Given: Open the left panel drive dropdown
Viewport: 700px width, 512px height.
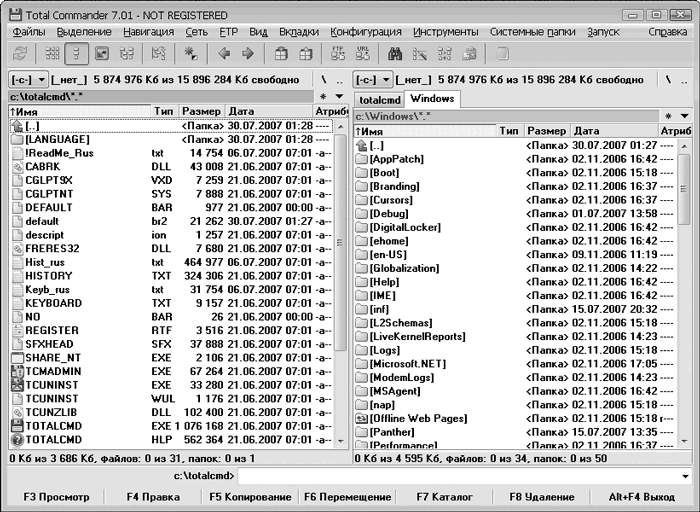Looking at the screenshot, I should coord(28,80).
